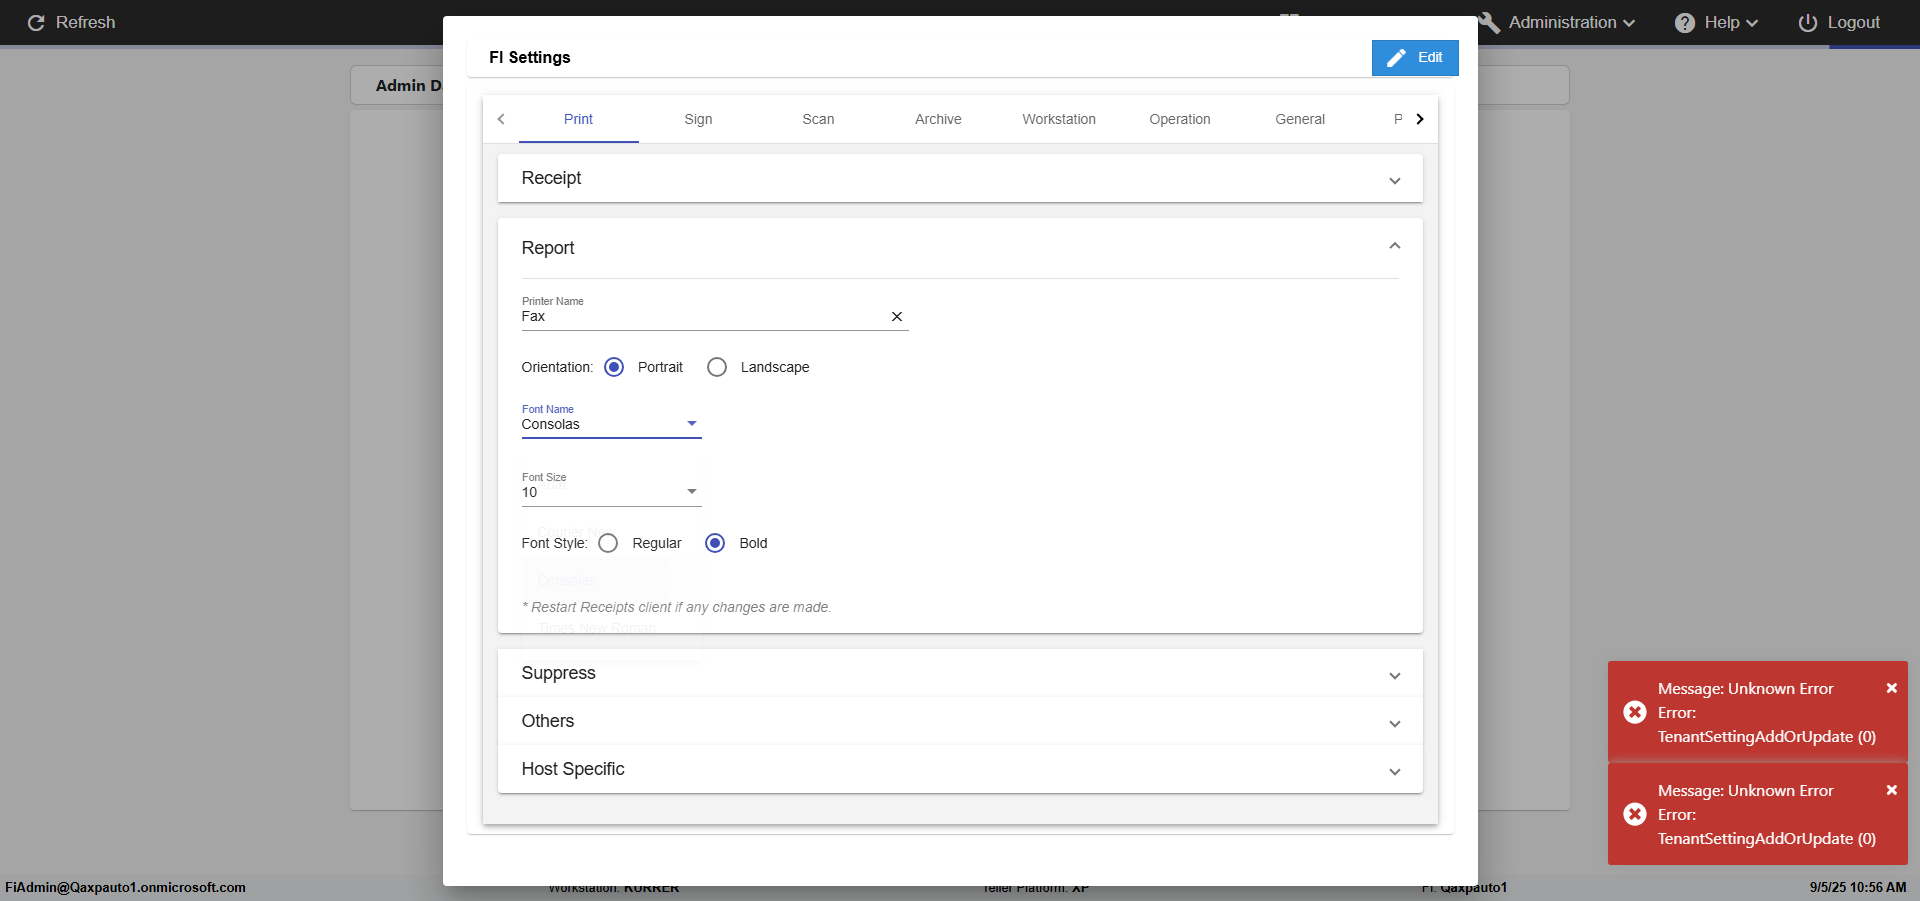Choose Regular font style
The height and width of the screenshot is (901, 1920).
(x=608, y=543)
